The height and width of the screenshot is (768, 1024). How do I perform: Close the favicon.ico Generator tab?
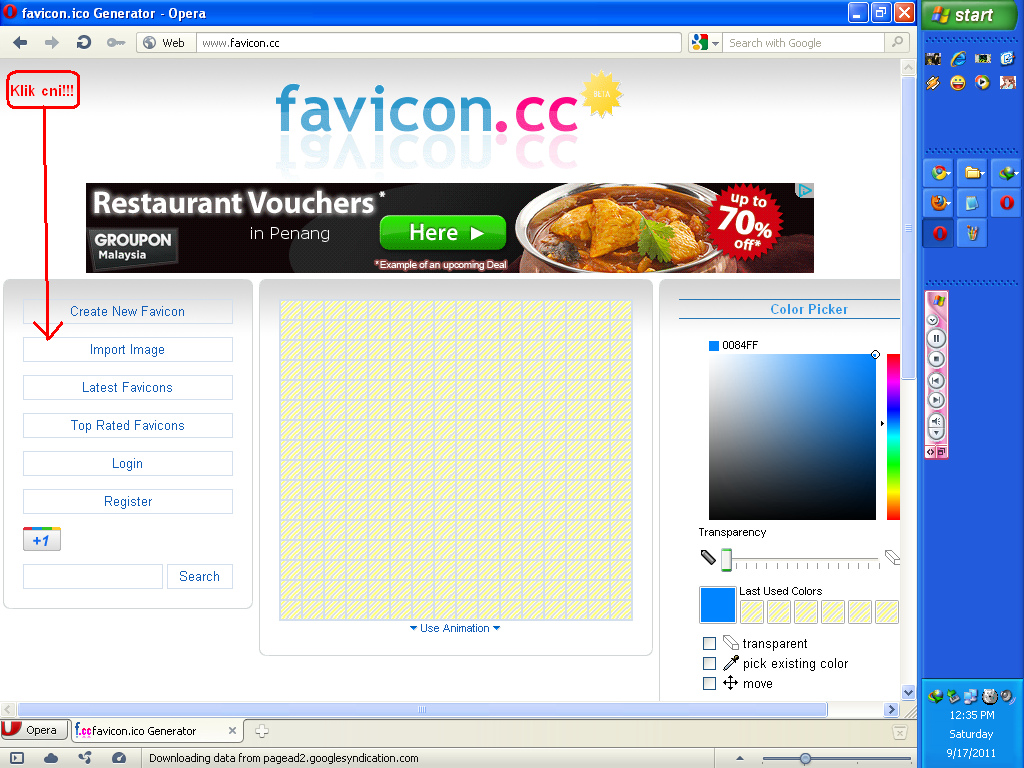[x=232, y=731]
